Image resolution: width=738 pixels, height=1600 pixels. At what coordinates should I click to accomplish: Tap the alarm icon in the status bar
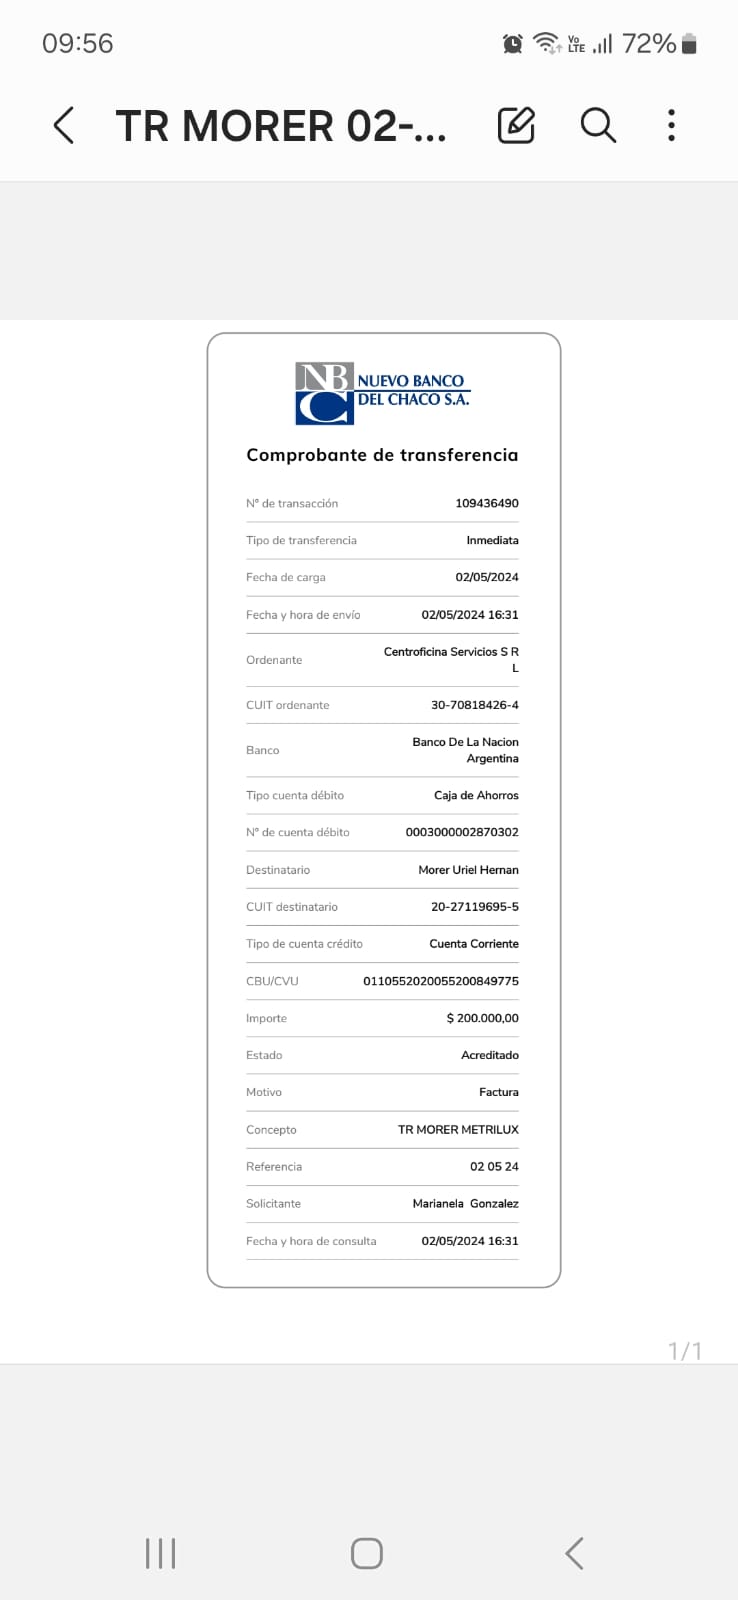coord(512,43)
